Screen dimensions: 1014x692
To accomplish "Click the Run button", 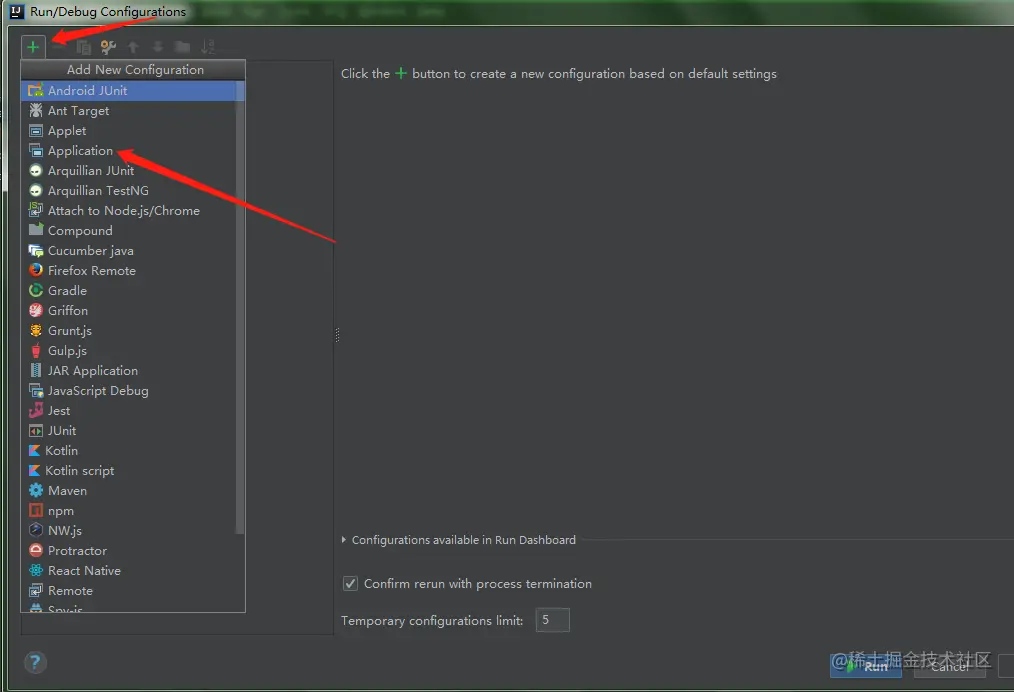I will coord(866,666).
